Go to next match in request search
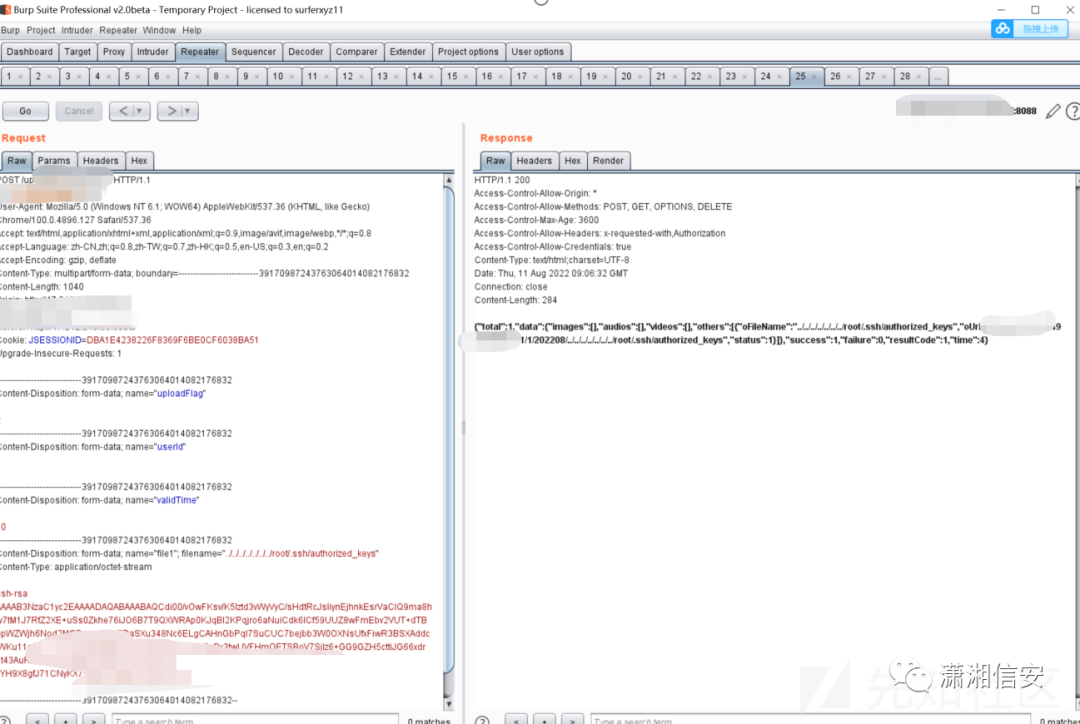This screenshot has height=724, width=1080. pos(94,720)
